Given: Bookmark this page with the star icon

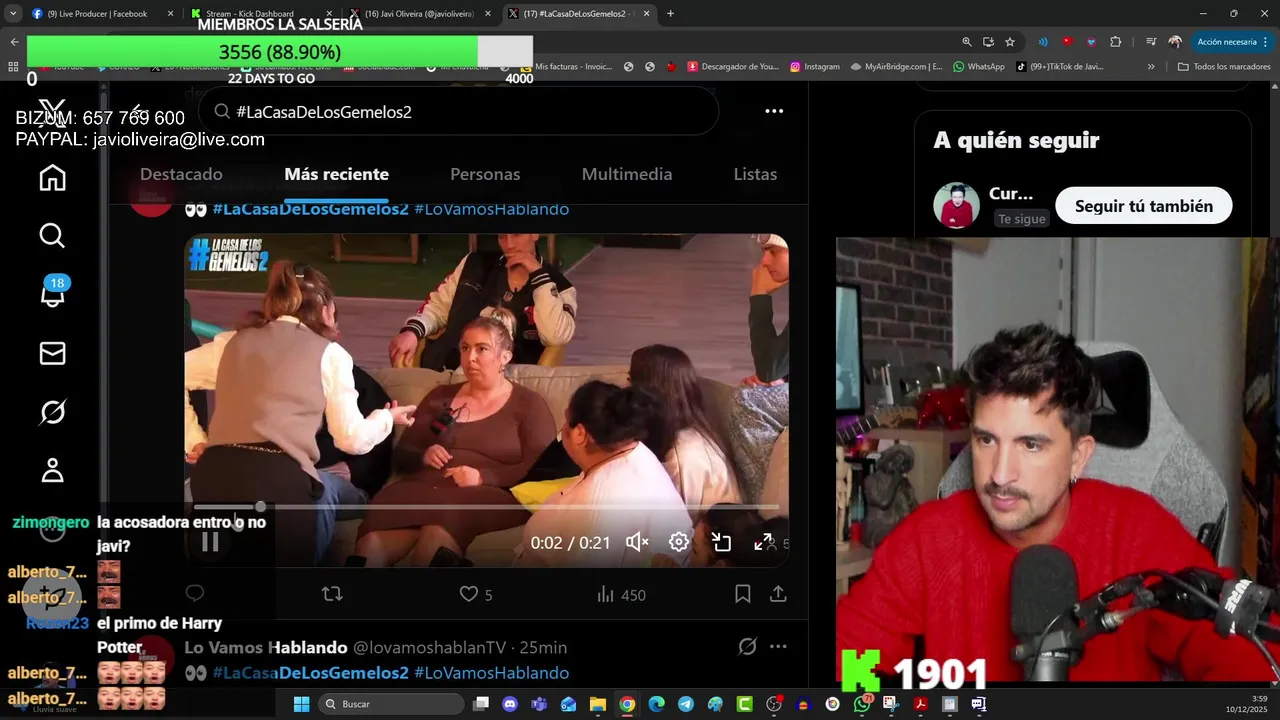Looking at the screenshot, I should click(x=1010, y=42).
